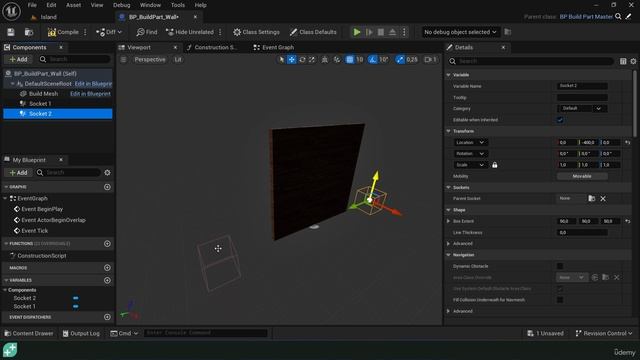Open the Content Drawer
The height and width of the screenshot is (360, 640).
pos(29,333)
